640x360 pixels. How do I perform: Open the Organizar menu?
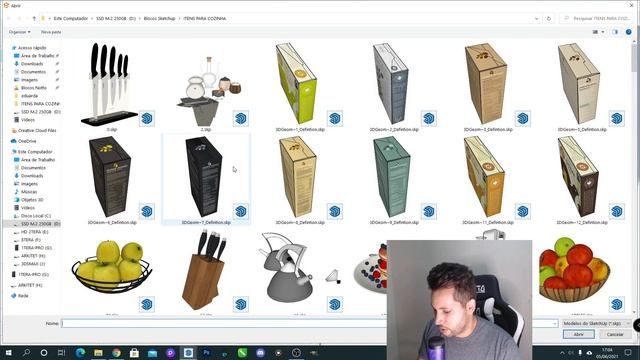20,32
